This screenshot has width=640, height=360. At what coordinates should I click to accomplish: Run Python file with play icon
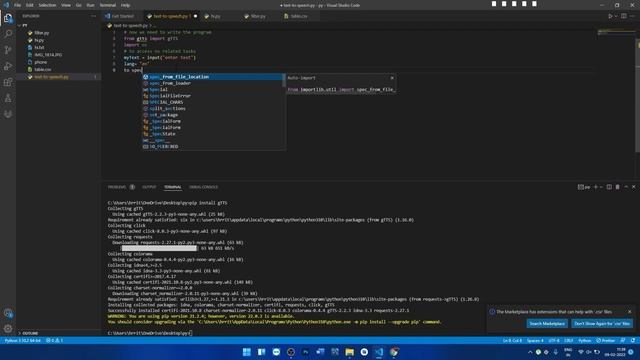point(610,16)
